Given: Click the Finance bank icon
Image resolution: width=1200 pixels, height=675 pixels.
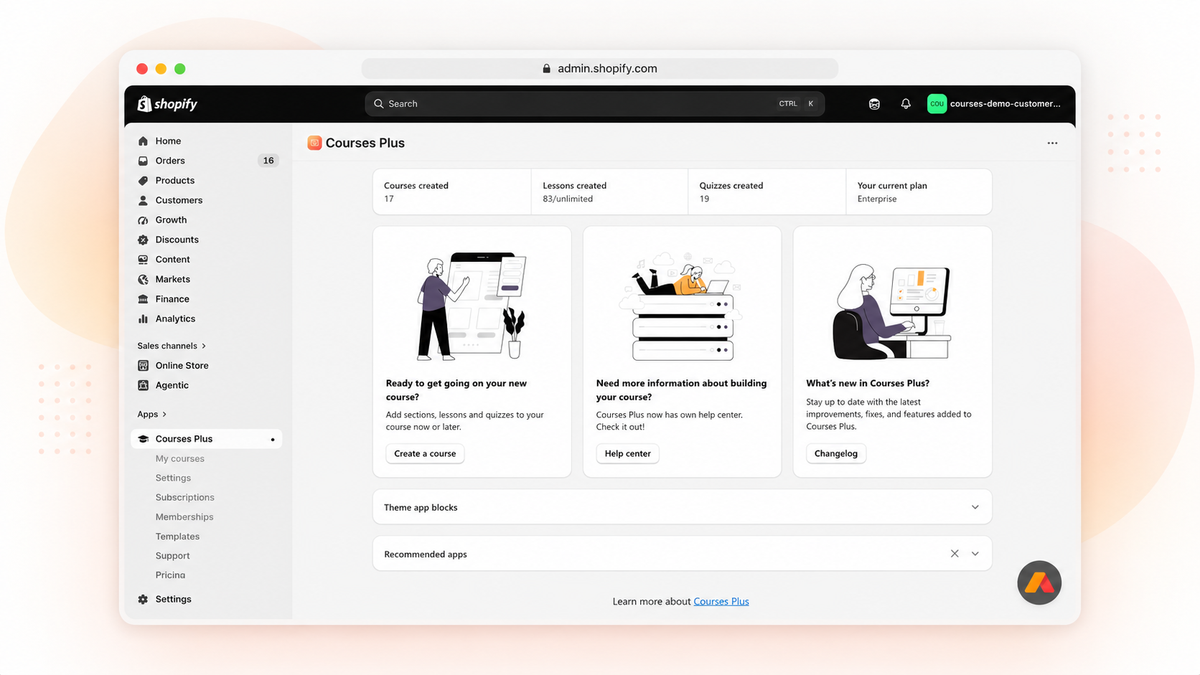Looking at the screenshot, I should tap(143, 299).
